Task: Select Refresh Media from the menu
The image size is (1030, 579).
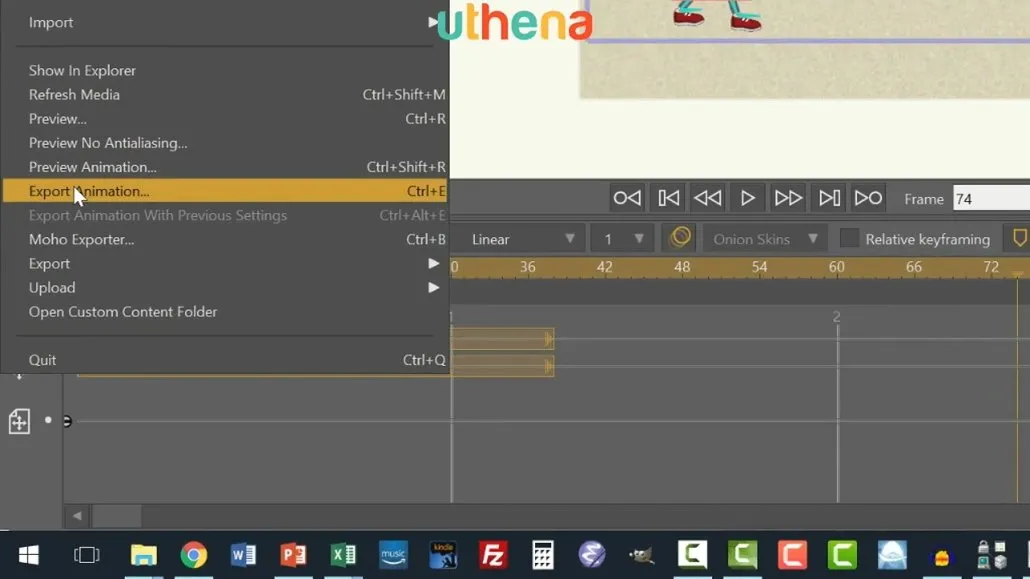Action: [225, 95]
